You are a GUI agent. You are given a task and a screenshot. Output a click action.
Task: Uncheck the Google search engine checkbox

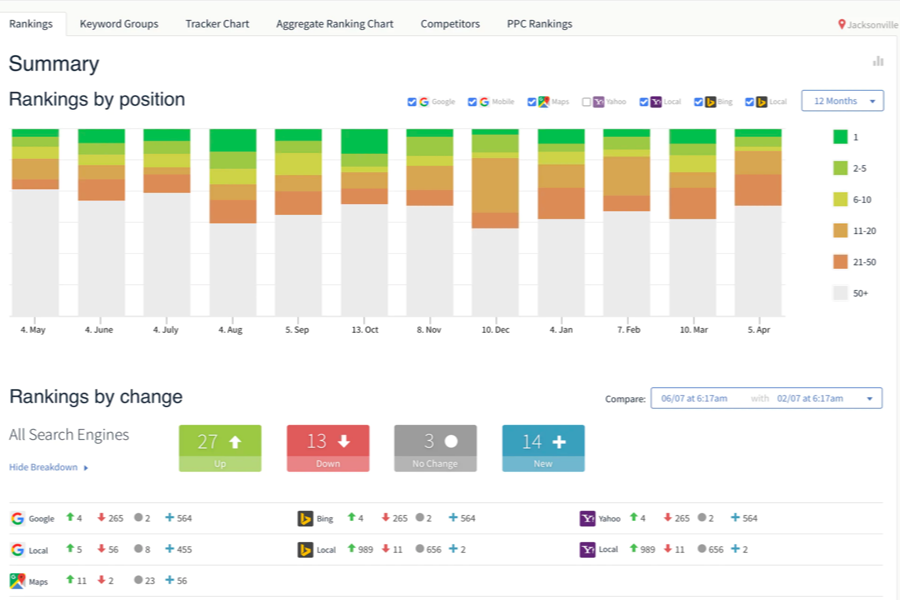tap(412, 102)
